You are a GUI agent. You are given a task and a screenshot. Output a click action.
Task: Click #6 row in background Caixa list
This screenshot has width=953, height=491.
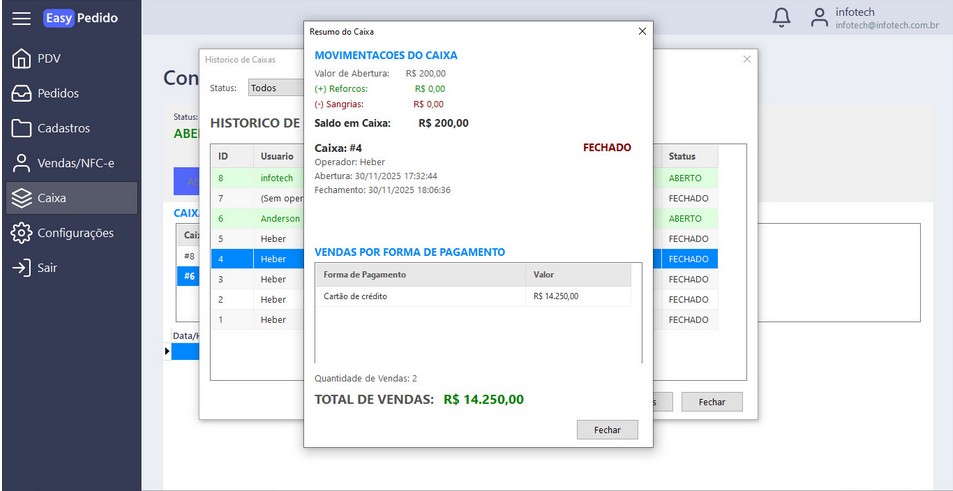pos(189,276)
